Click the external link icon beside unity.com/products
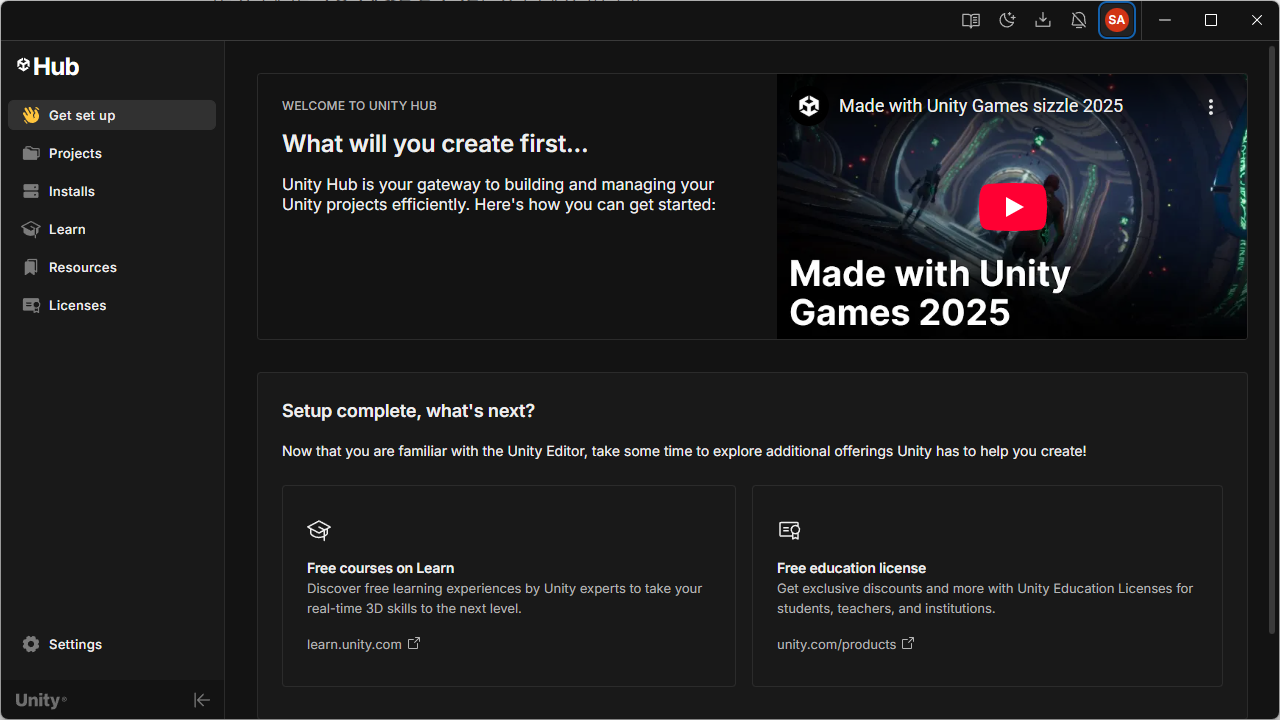This screenshot has width=1280, height=720. (908, 643)
